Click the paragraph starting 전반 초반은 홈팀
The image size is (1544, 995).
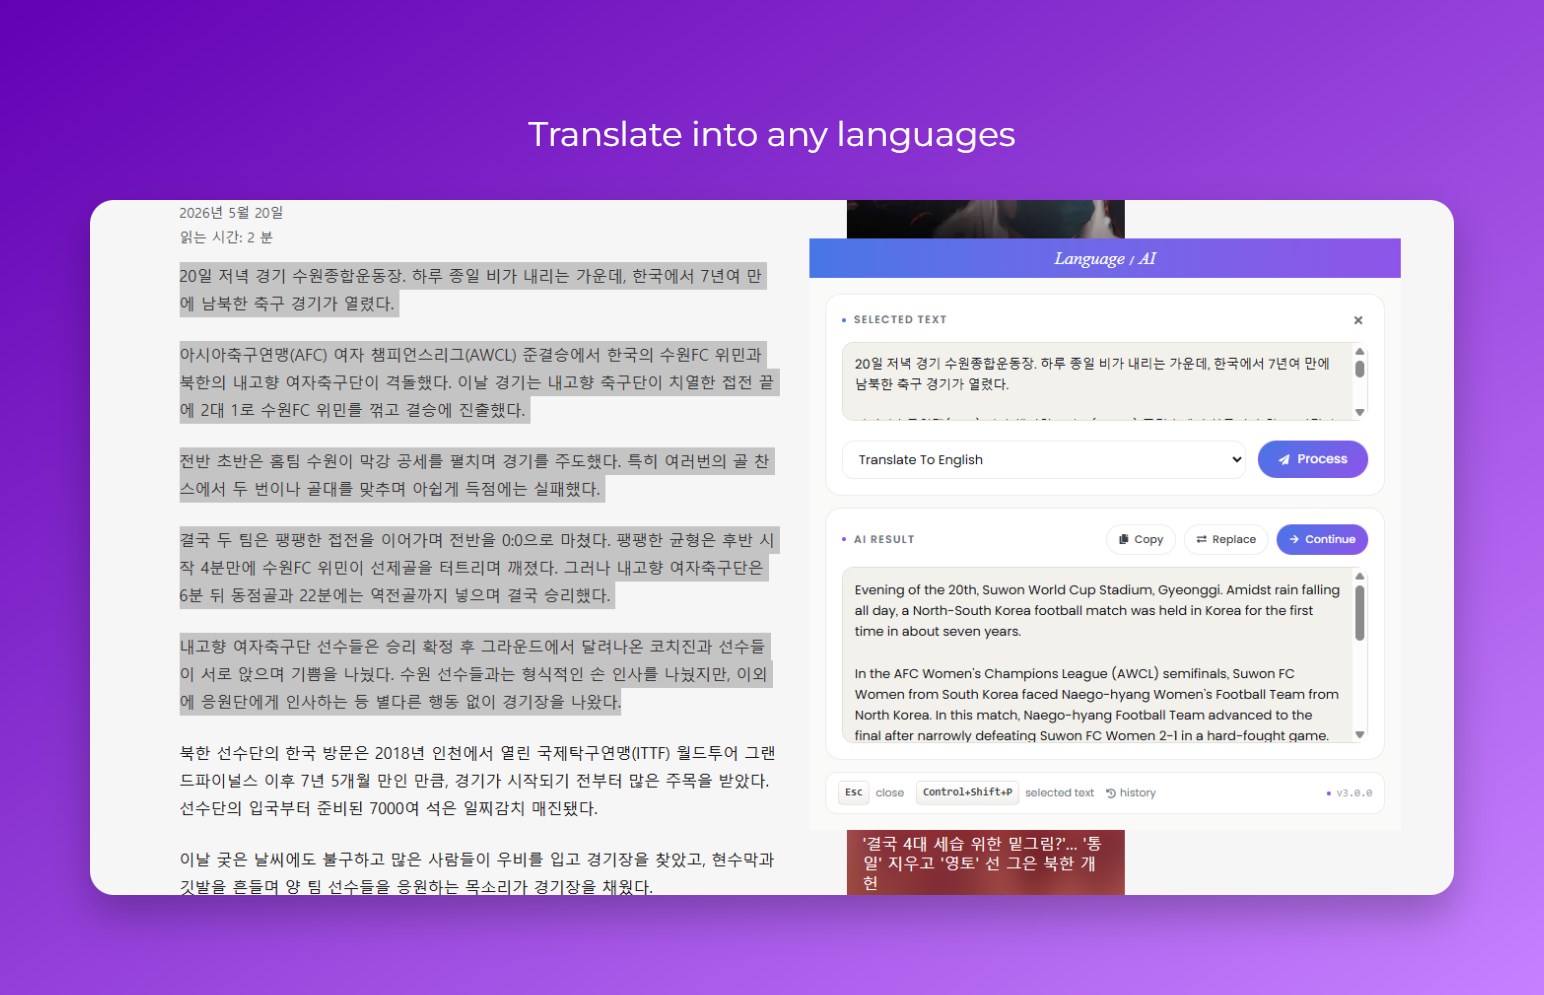(476, 475)
